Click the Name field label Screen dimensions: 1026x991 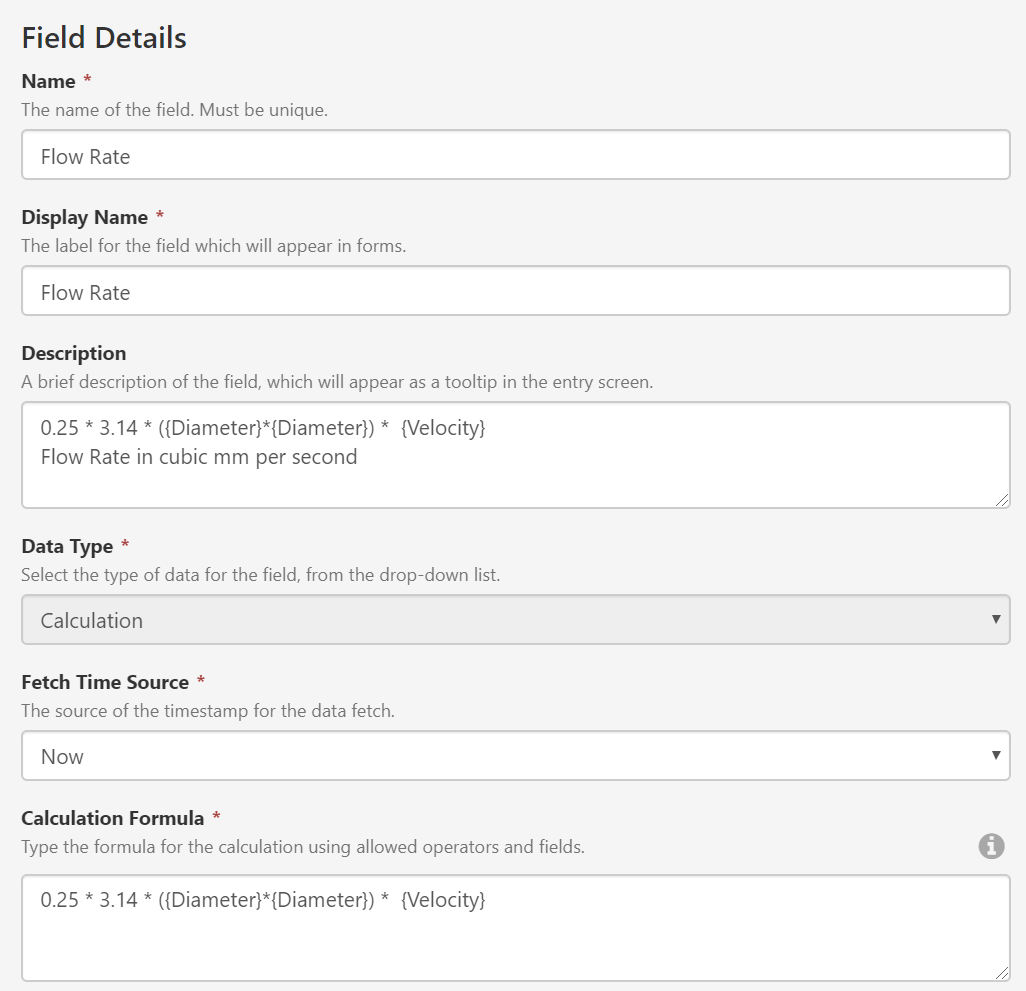pyautogui.click(x=48, y=81)
